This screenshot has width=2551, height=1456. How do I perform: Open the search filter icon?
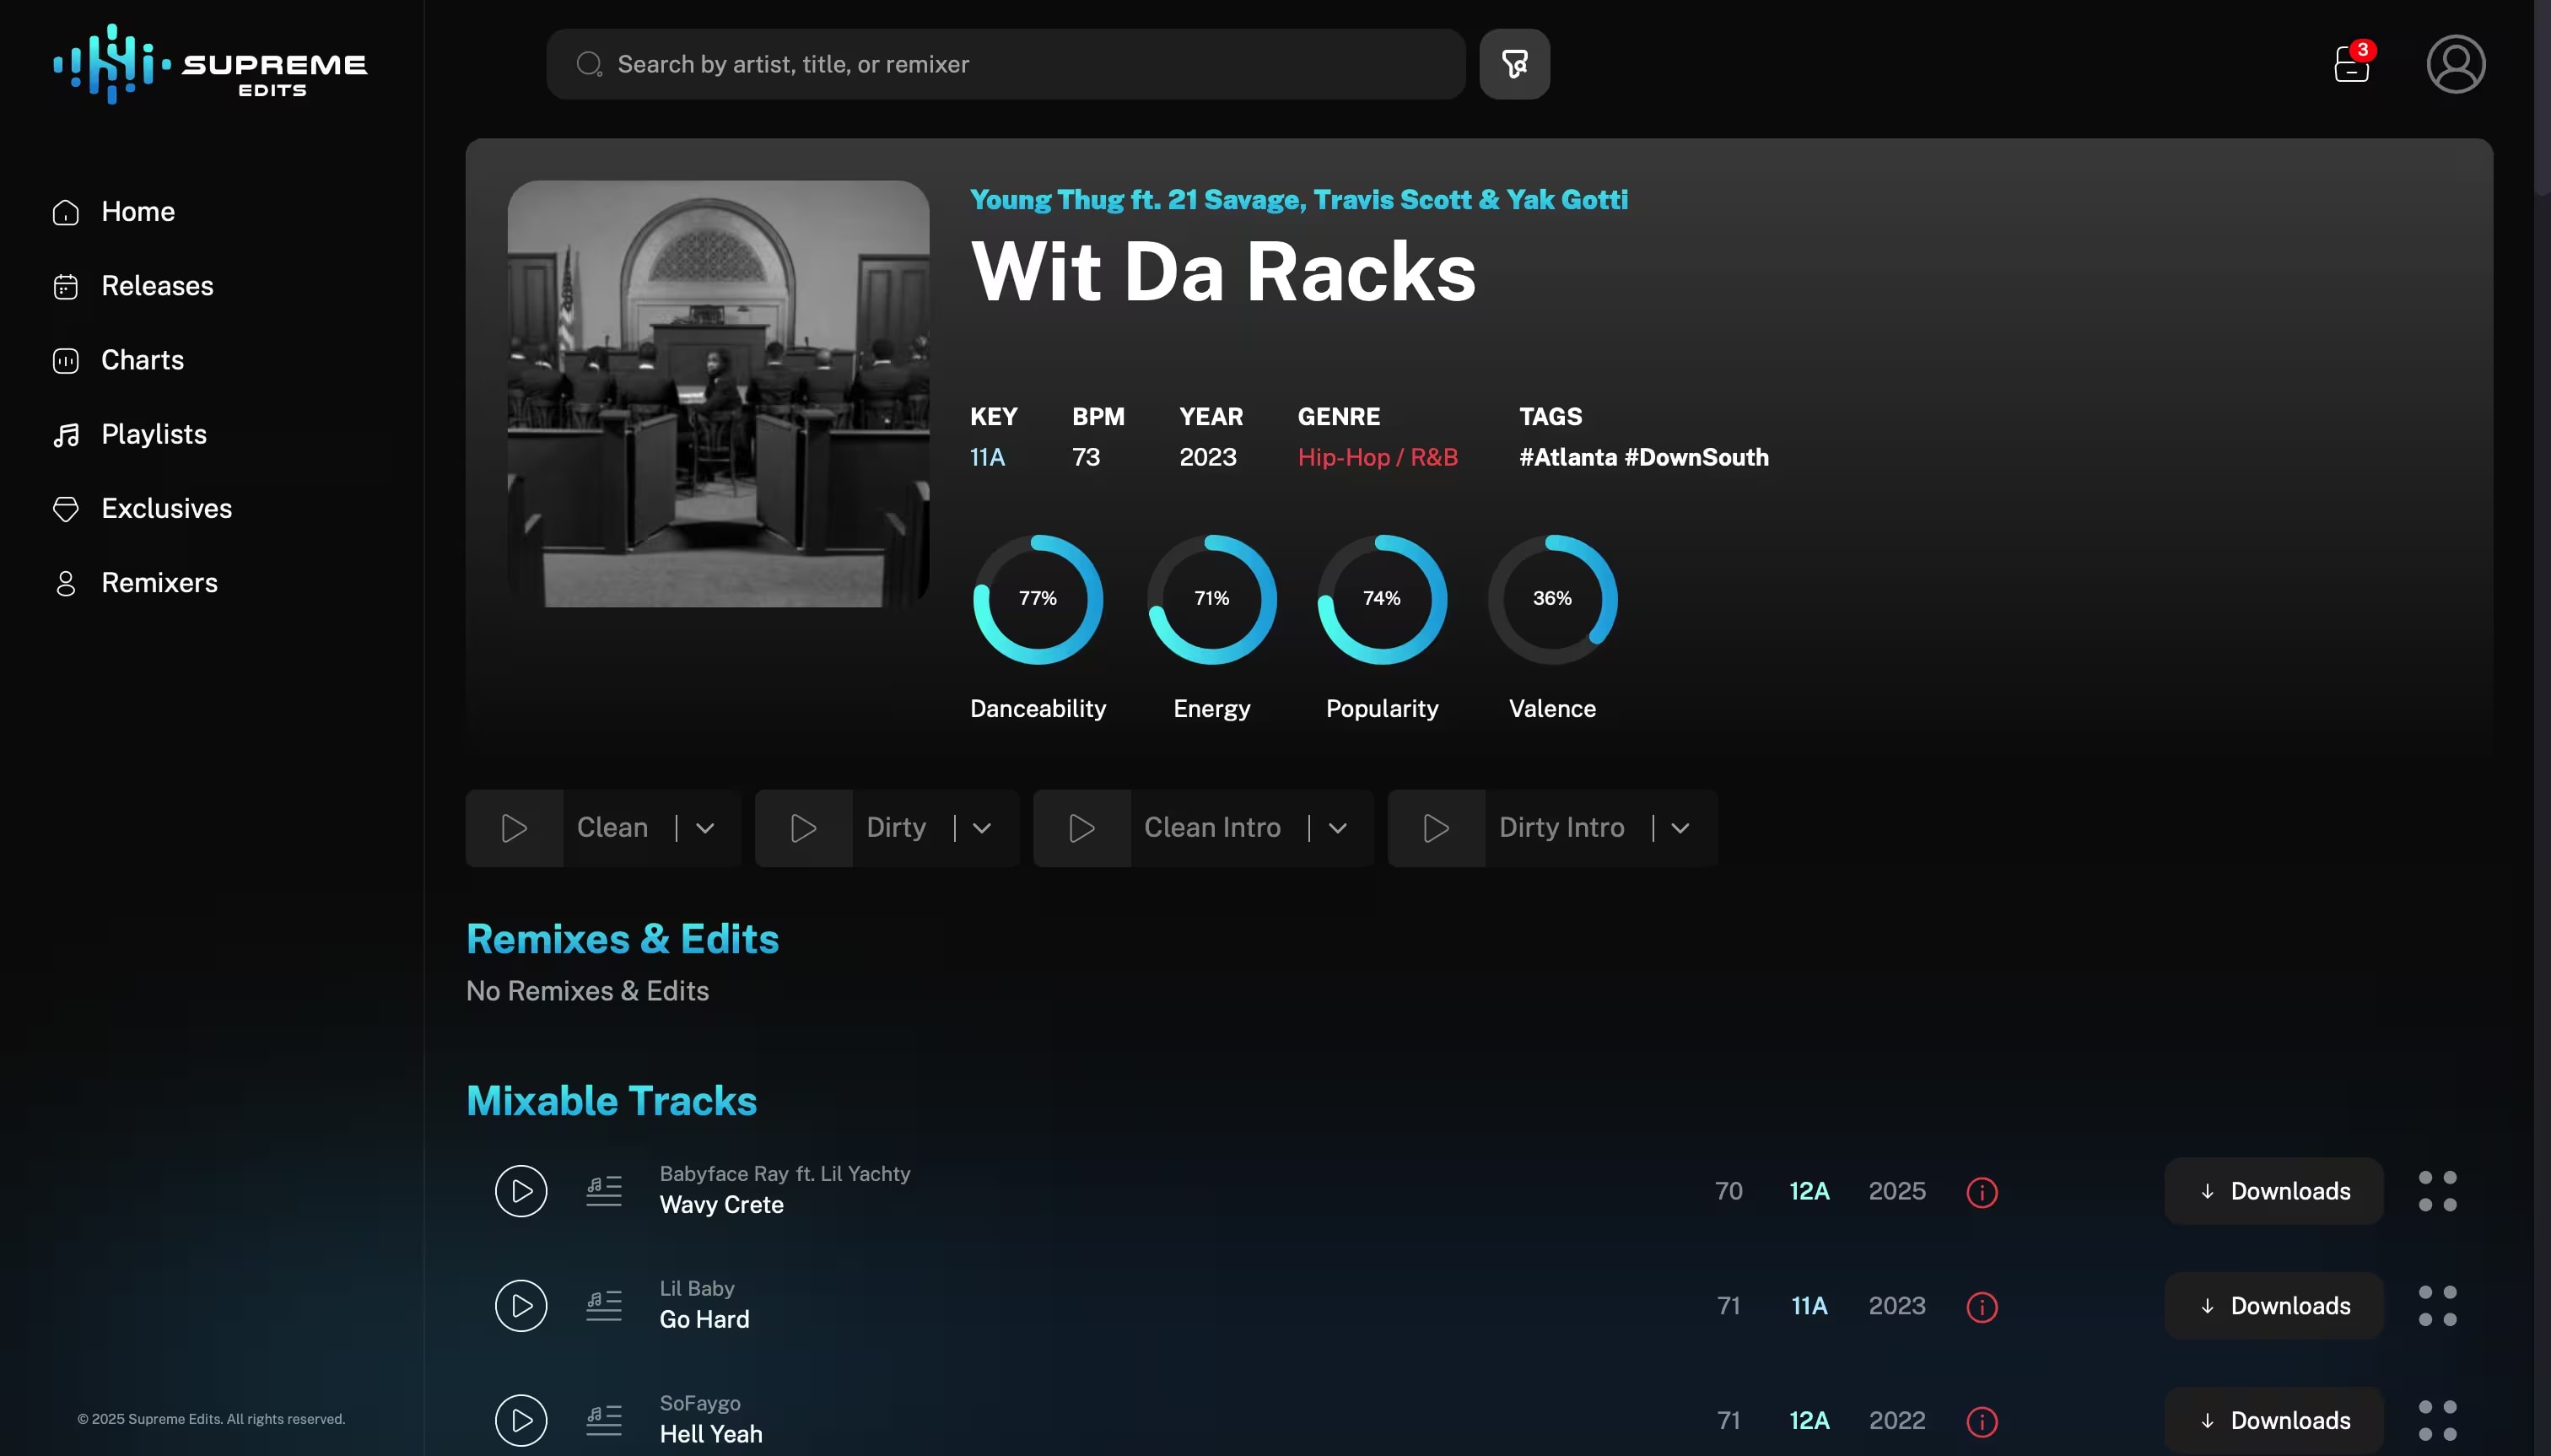pos(1513,63)
